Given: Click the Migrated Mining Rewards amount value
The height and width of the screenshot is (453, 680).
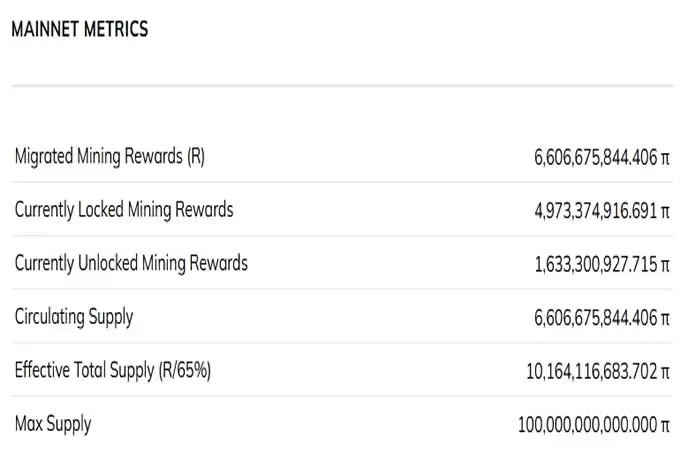Looking at the screenshot, I should (595, 157).
